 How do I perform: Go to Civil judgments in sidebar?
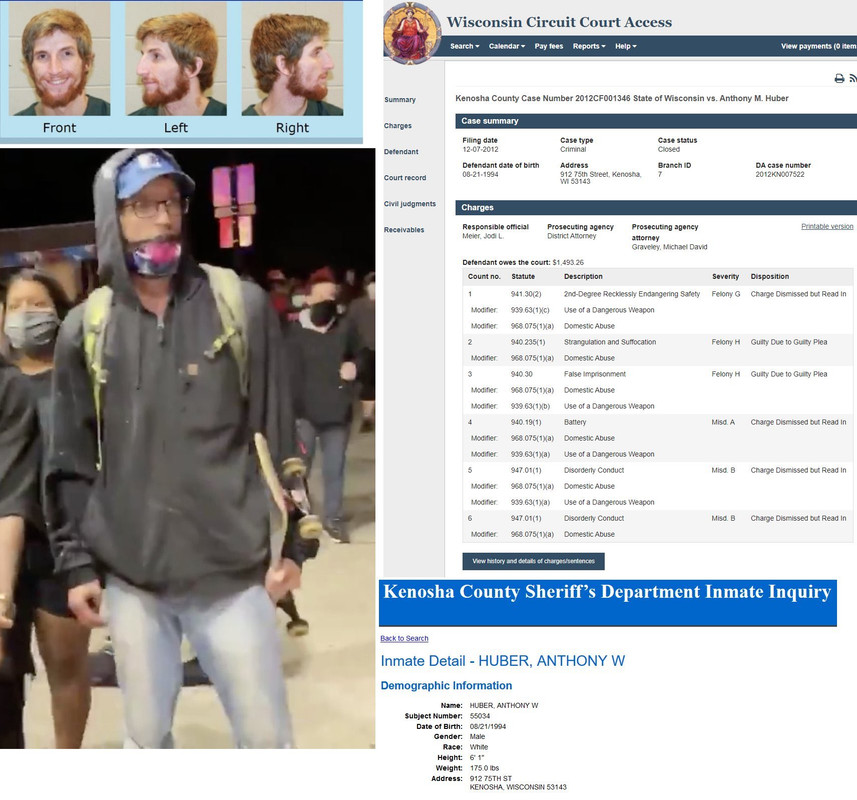pos(409,204)
